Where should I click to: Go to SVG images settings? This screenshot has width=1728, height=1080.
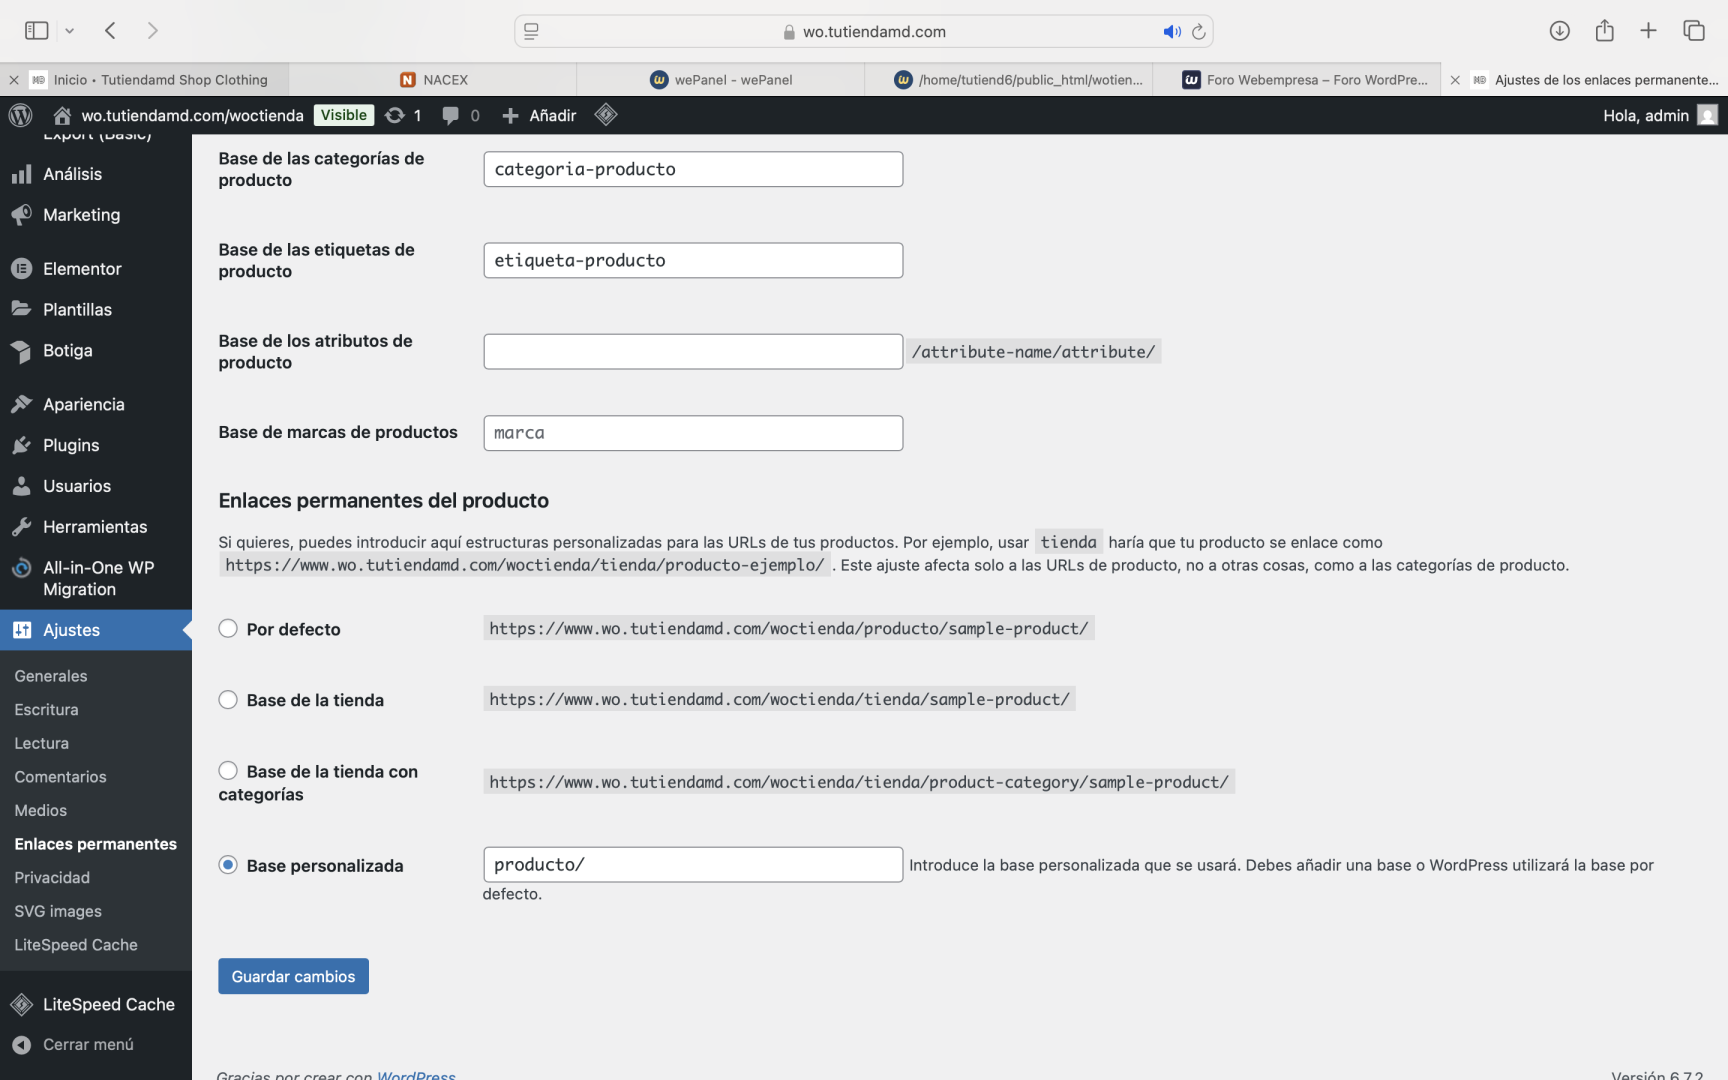pyautogui.click(x=58, y=912)
